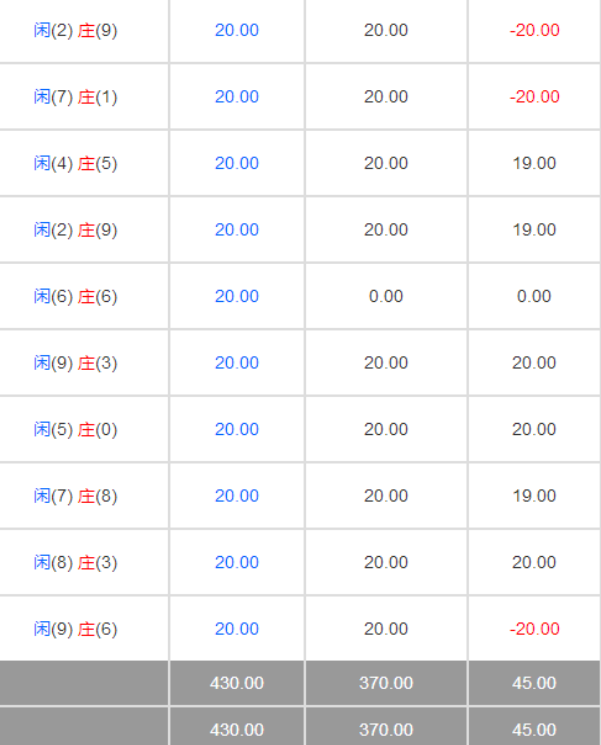601x745 pixels.
Task: Click red -20.00 in the 闲(7) 庄(1) row
Action: pos(534,96)
